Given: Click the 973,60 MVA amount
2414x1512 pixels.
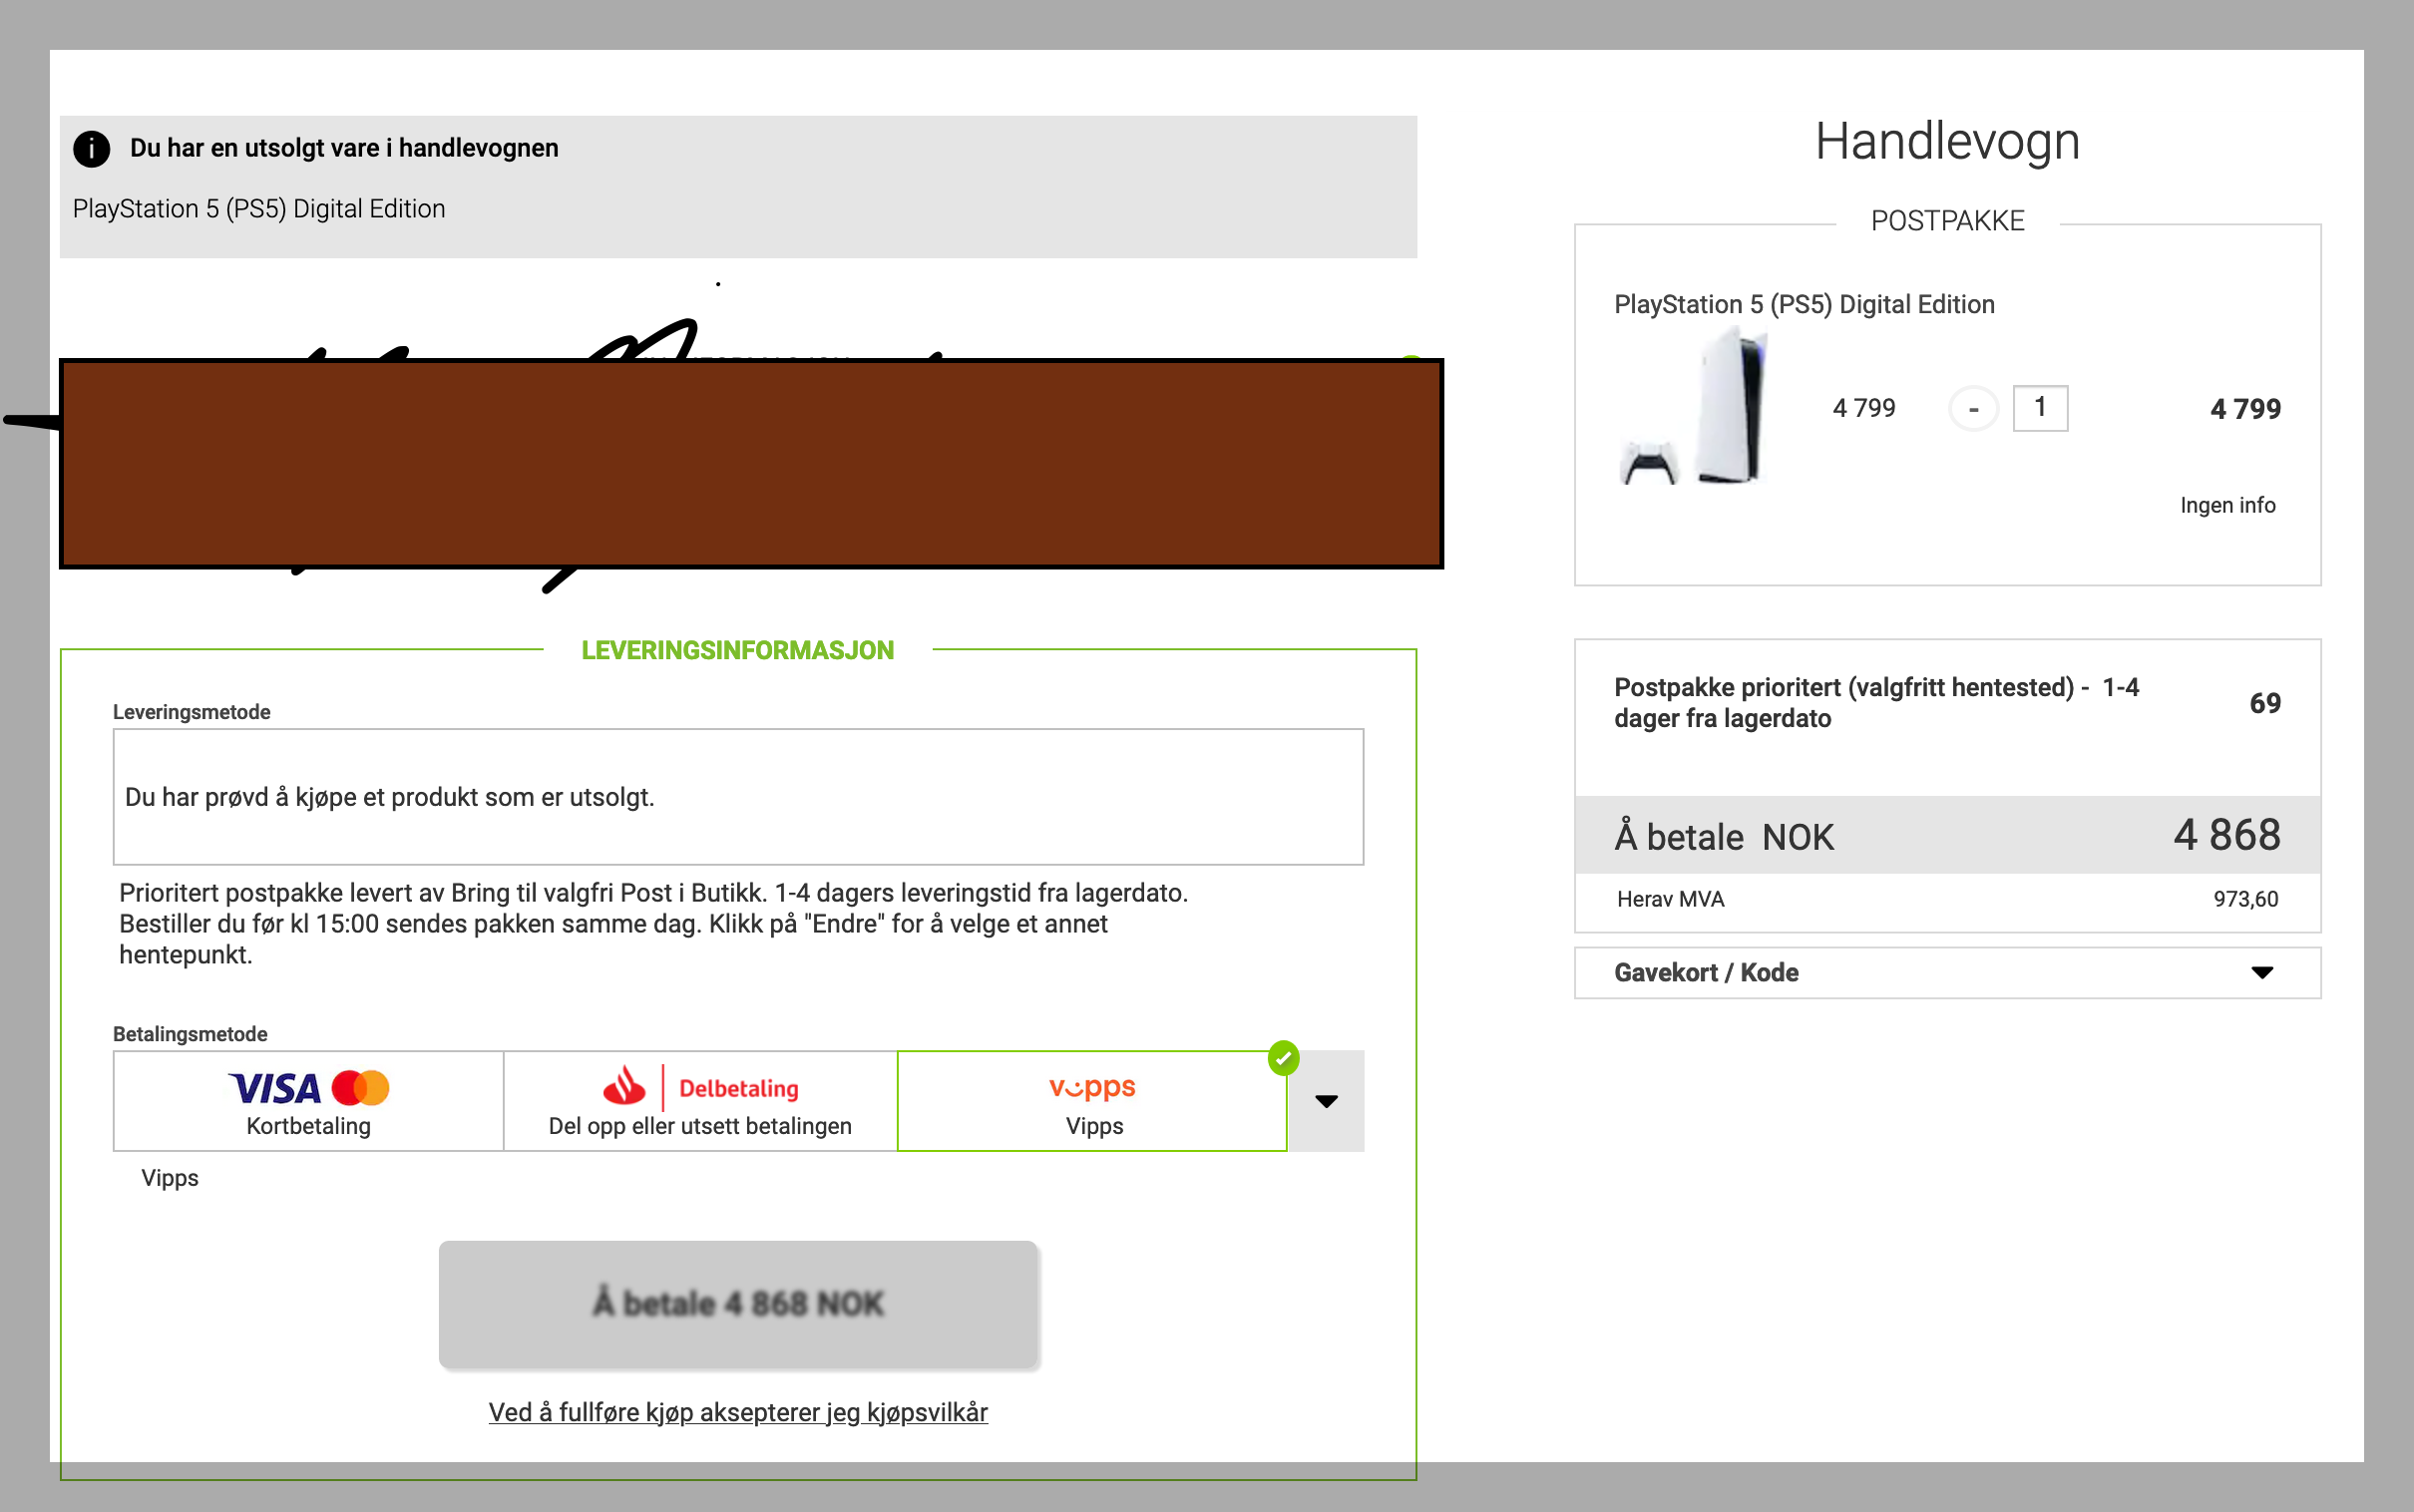Looking at the screenshot, I should (x=2245, y=899).
